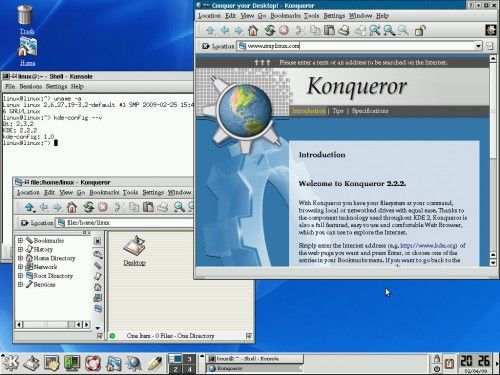Reload page in web browser Konqueror

[x=269, y=31]
